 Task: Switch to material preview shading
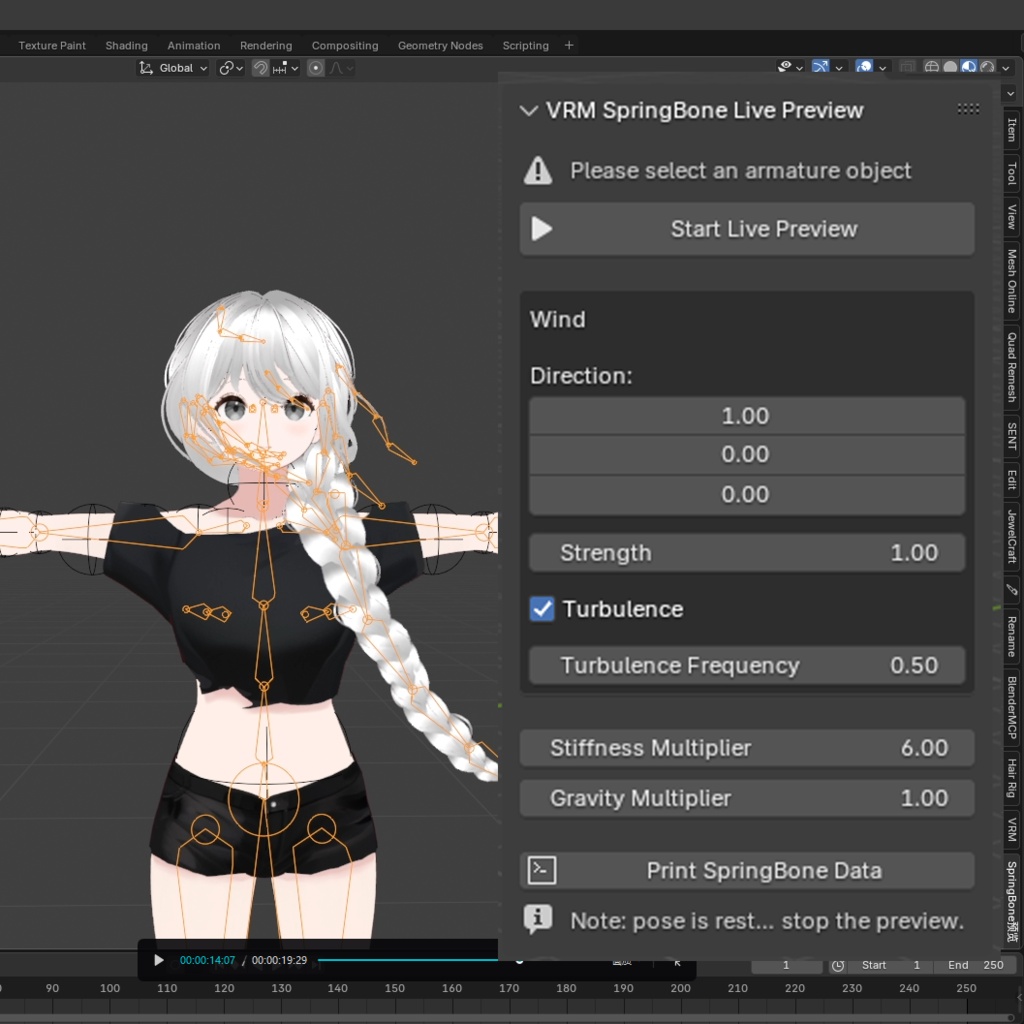tap(968, 67)
